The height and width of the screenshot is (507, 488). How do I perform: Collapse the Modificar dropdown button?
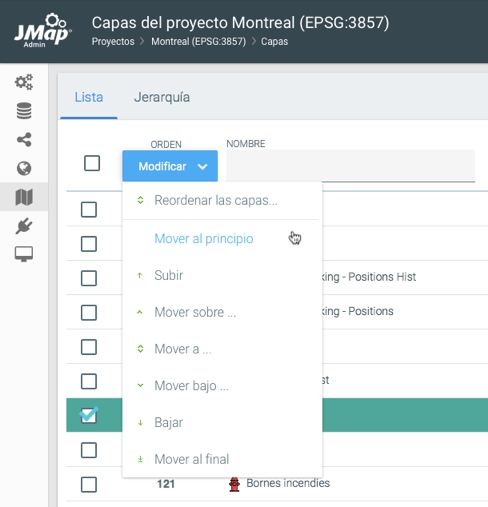[x=170, y=166]
